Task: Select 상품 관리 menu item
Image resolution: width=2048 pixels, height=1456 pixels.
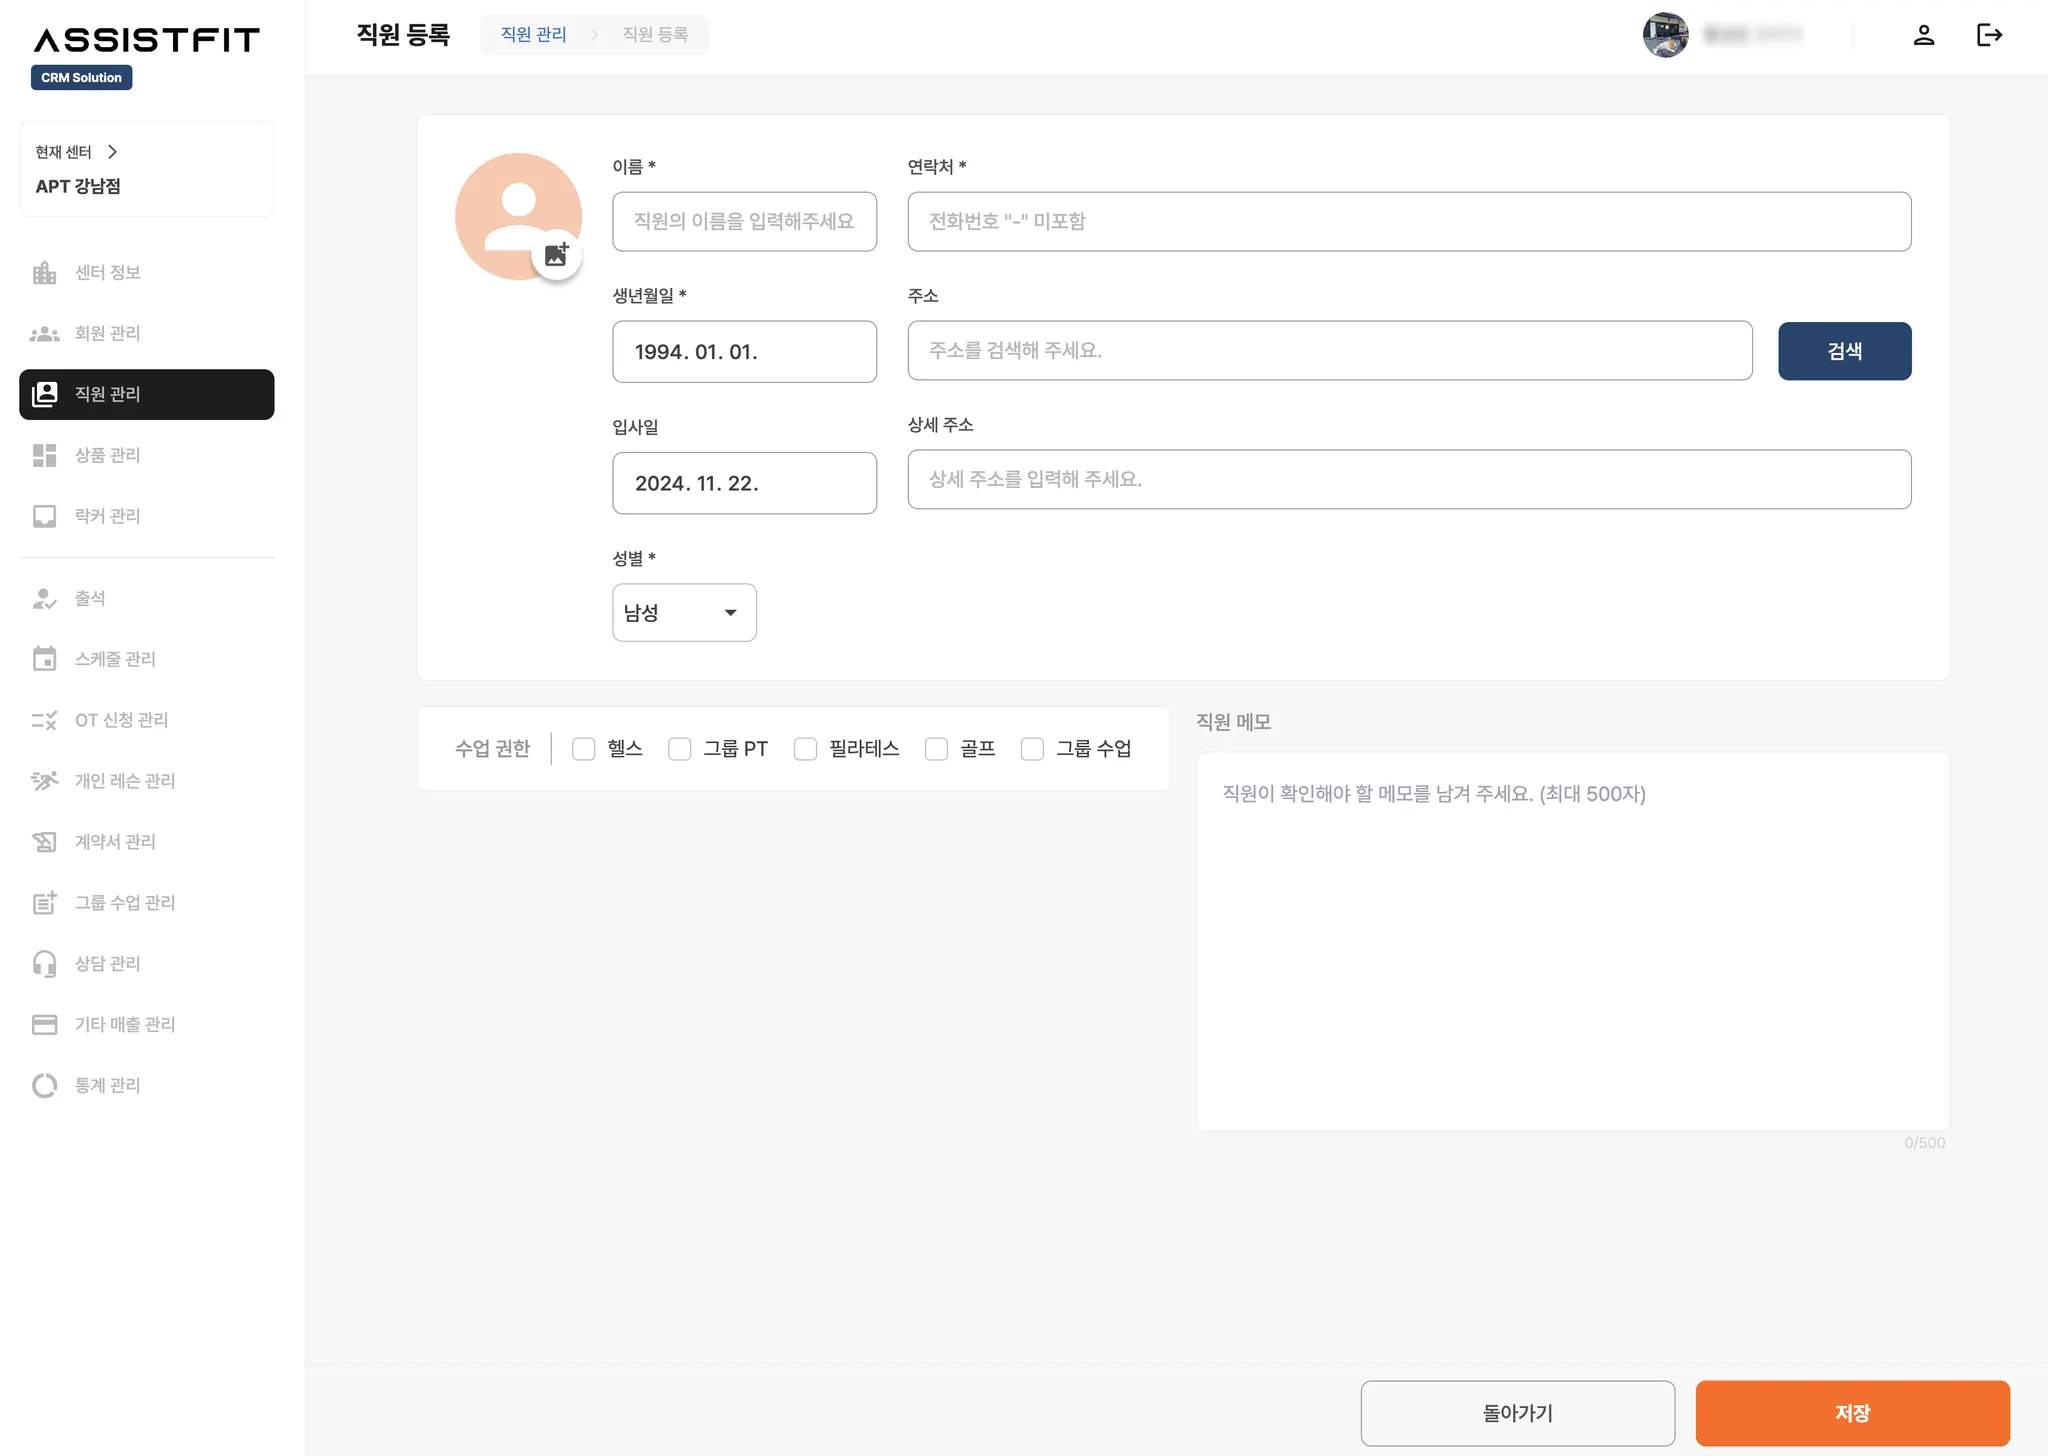Action: pyautogui.click(x=107, y=455)
